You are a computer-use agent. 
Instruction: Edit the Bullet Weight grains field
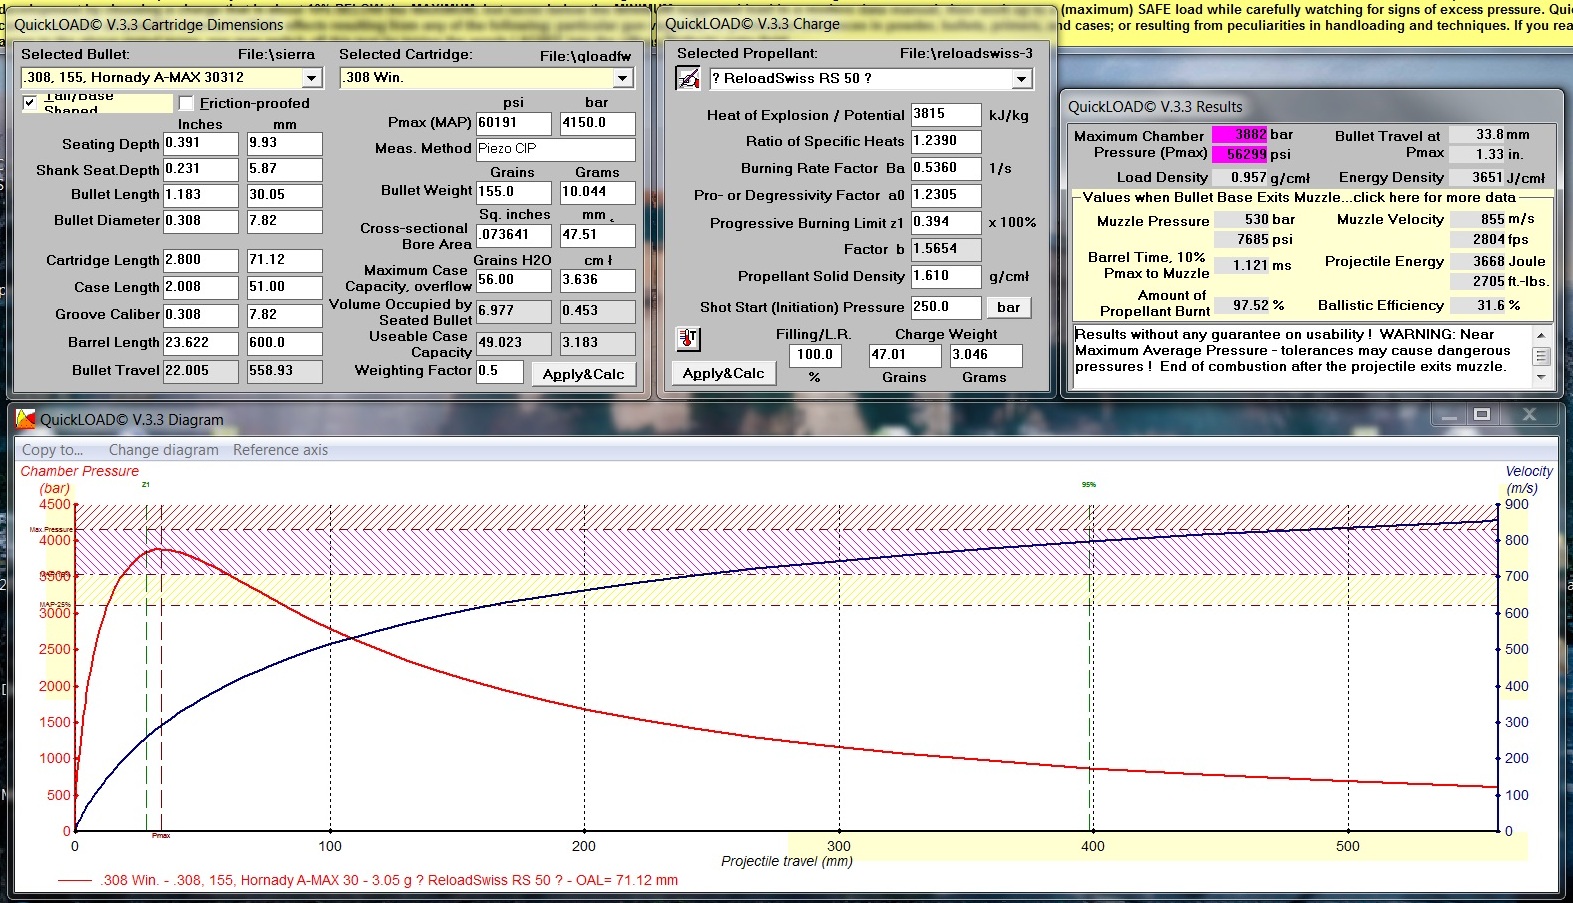513,192
